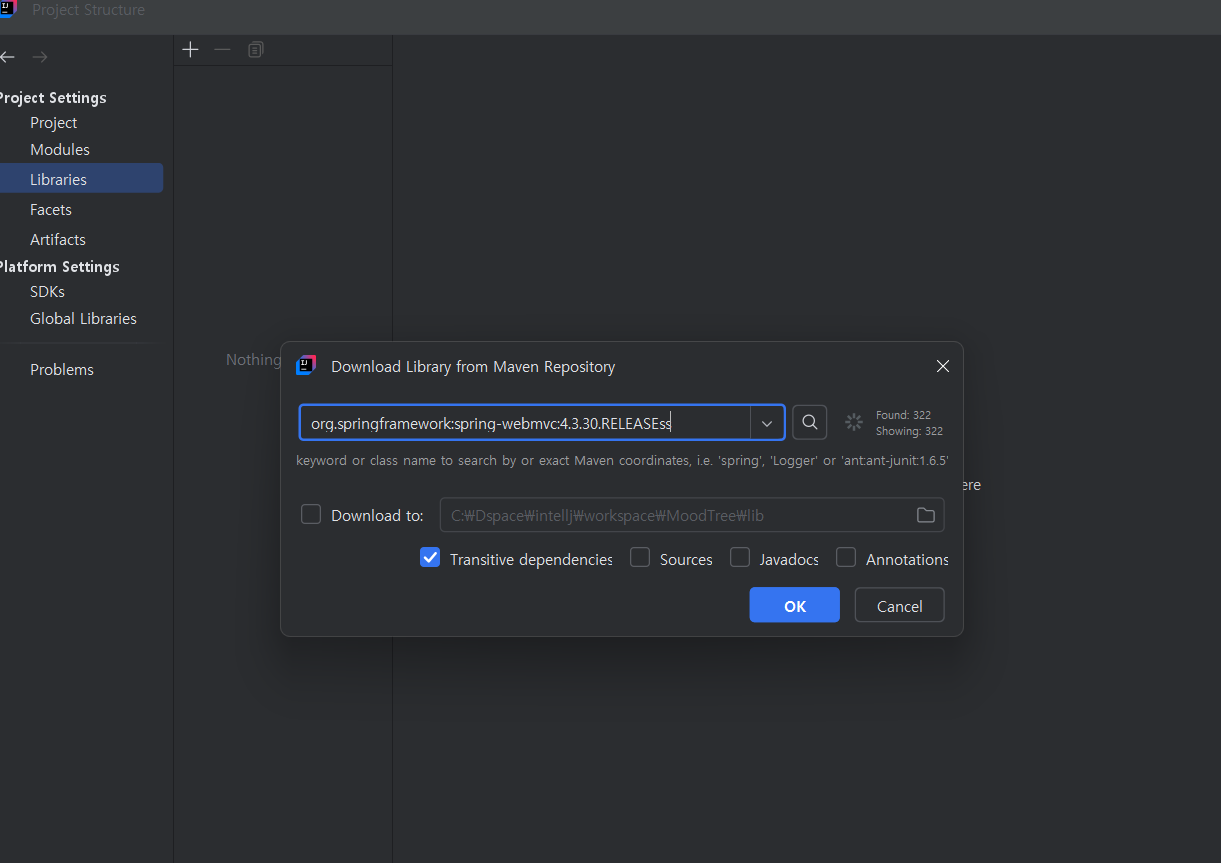Viewport: 1221px width, 863px height.
Task: Open Global Libraries settings
Action: [x=83, y=318]
